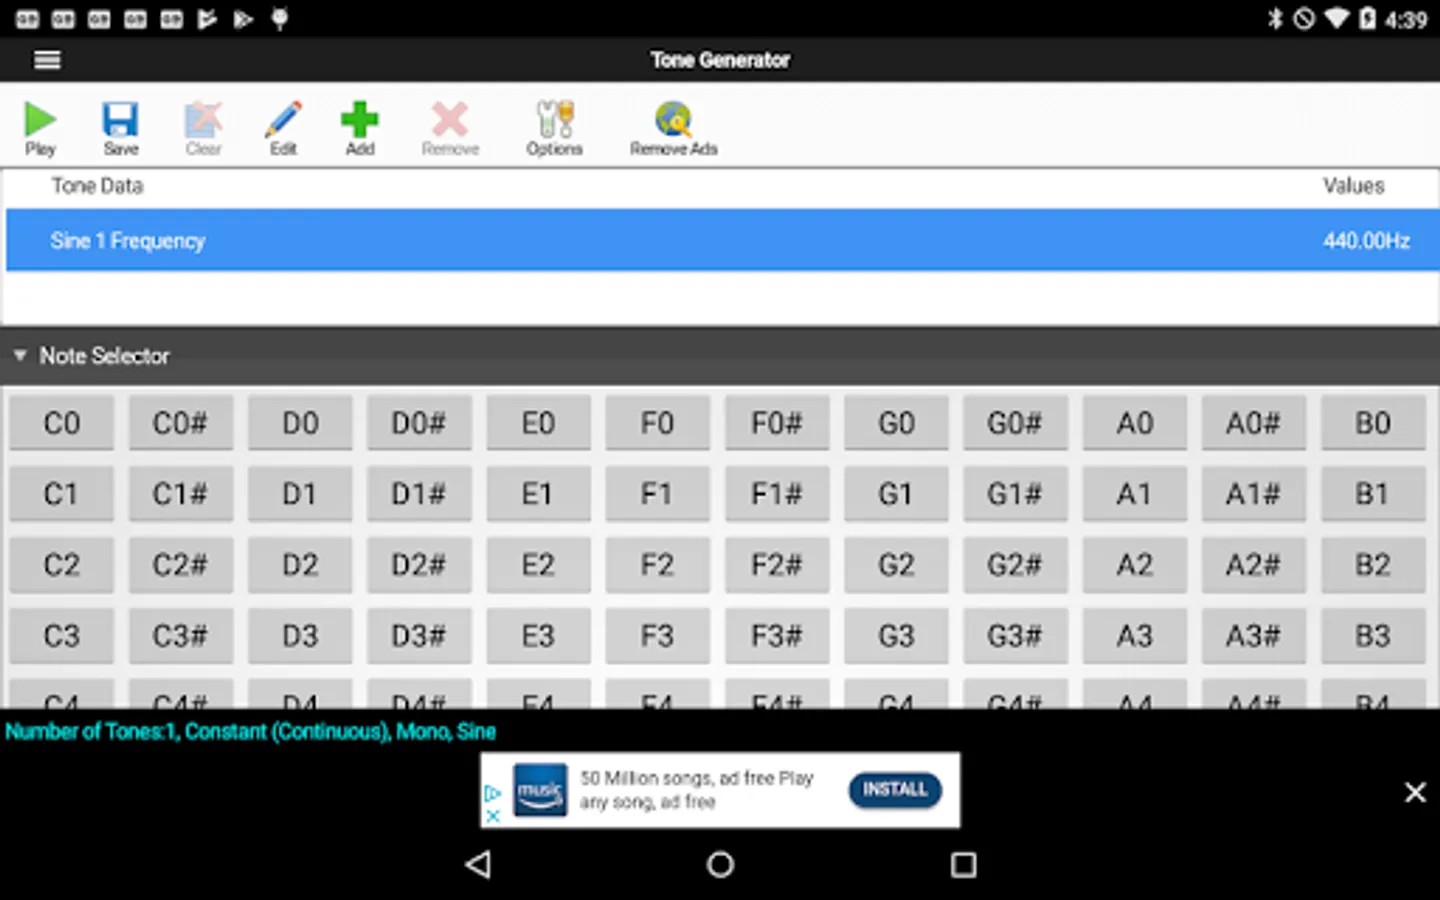Choose the G1 note button

896,494
